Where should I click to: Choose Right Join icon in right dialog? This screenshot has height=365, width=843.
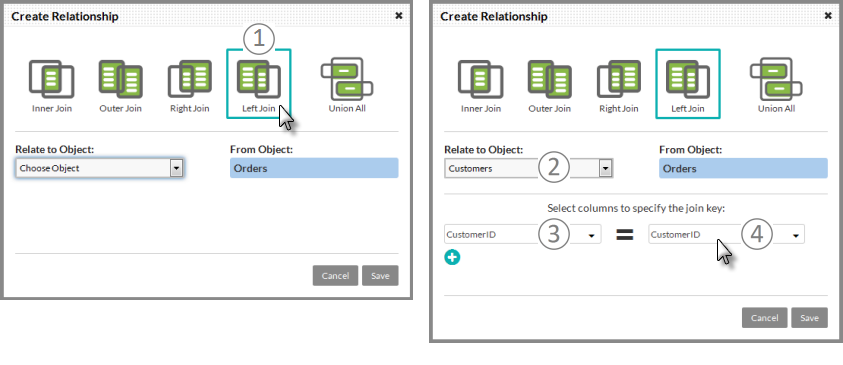pos(619,79)
